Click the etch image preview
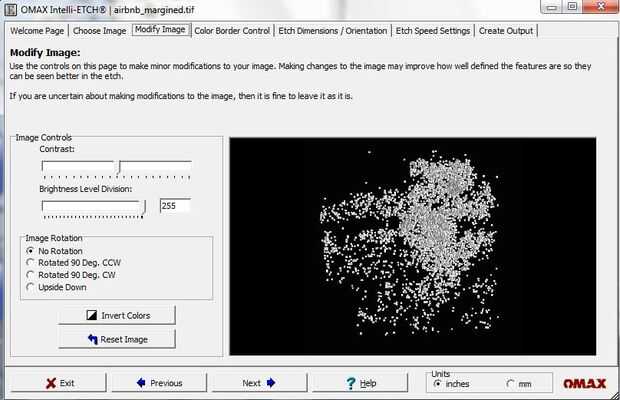Image resolution: width=620 pixels, height=400 pixels. click(x=413, y=246)
